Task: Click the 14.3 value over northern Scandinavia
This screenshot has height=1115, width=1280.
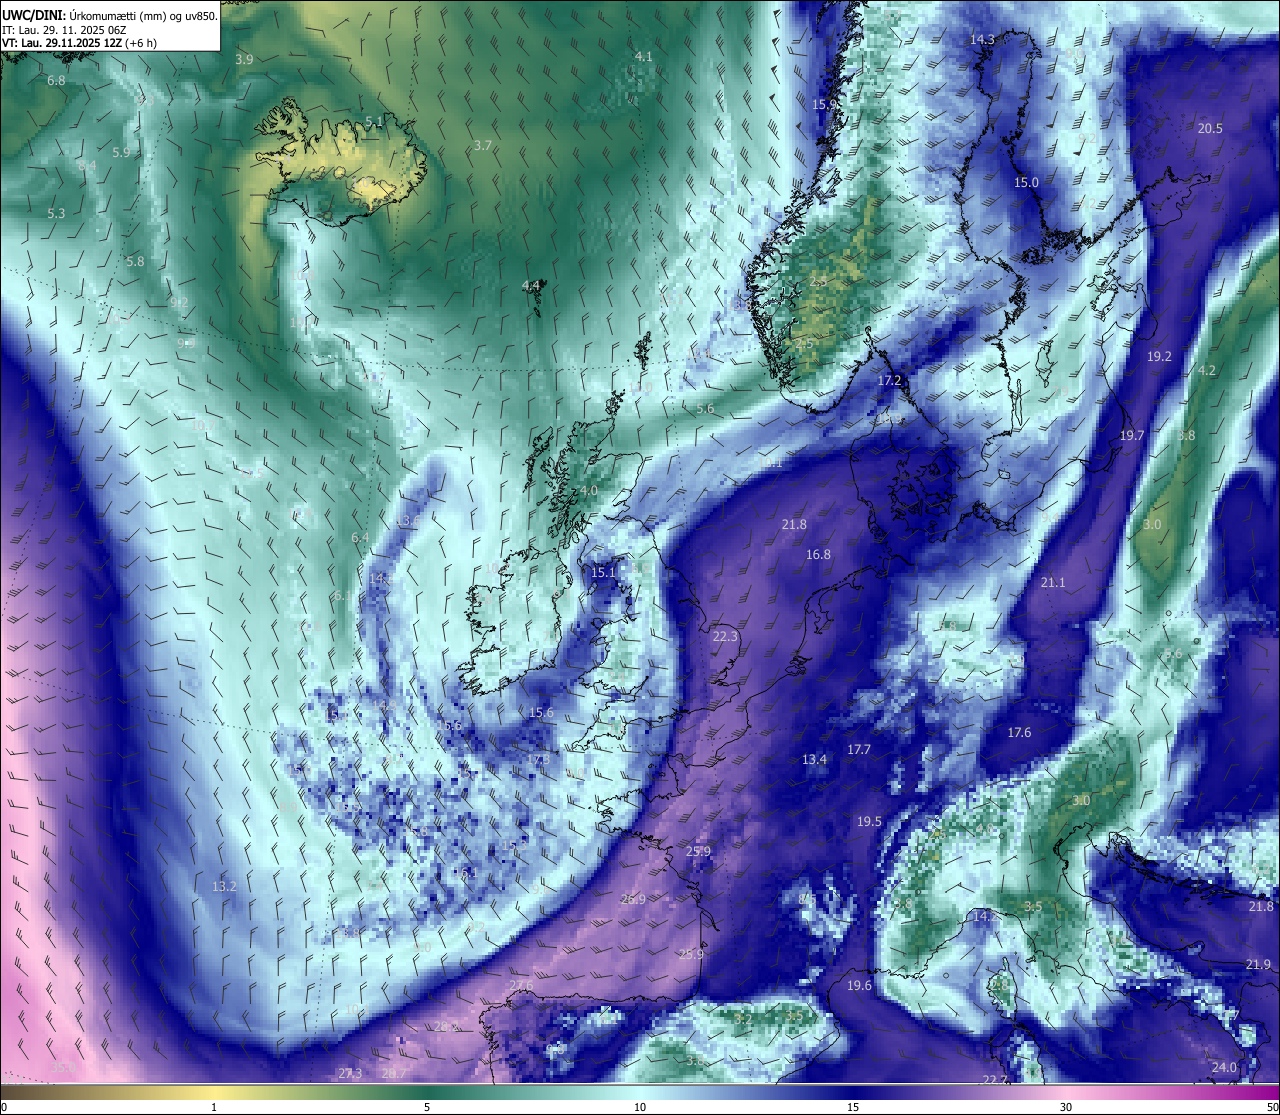Action: pyautogui.click(x=982, y=39)
